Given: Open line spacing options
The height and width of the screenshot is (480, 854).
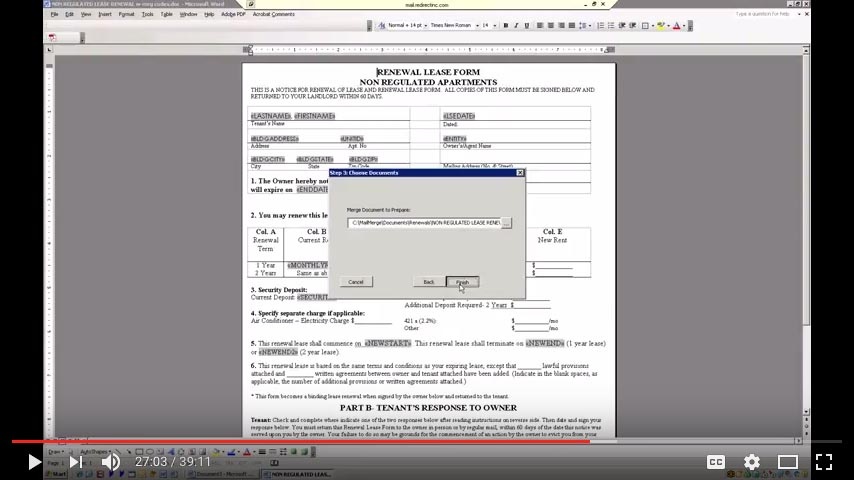Looking at the screenshot, I should [x=583, y=26].
